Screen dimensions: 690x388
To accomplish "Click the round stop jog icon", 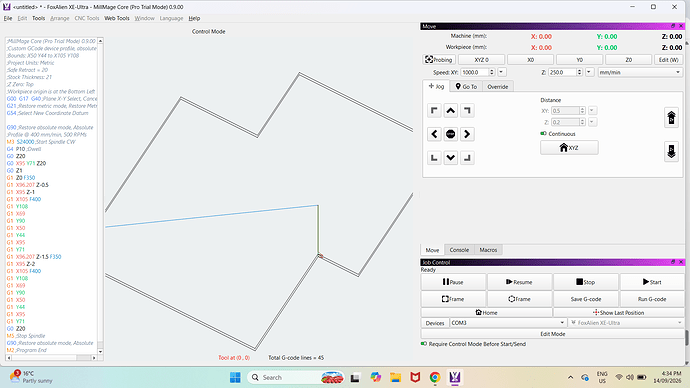I will click(451, 134).
